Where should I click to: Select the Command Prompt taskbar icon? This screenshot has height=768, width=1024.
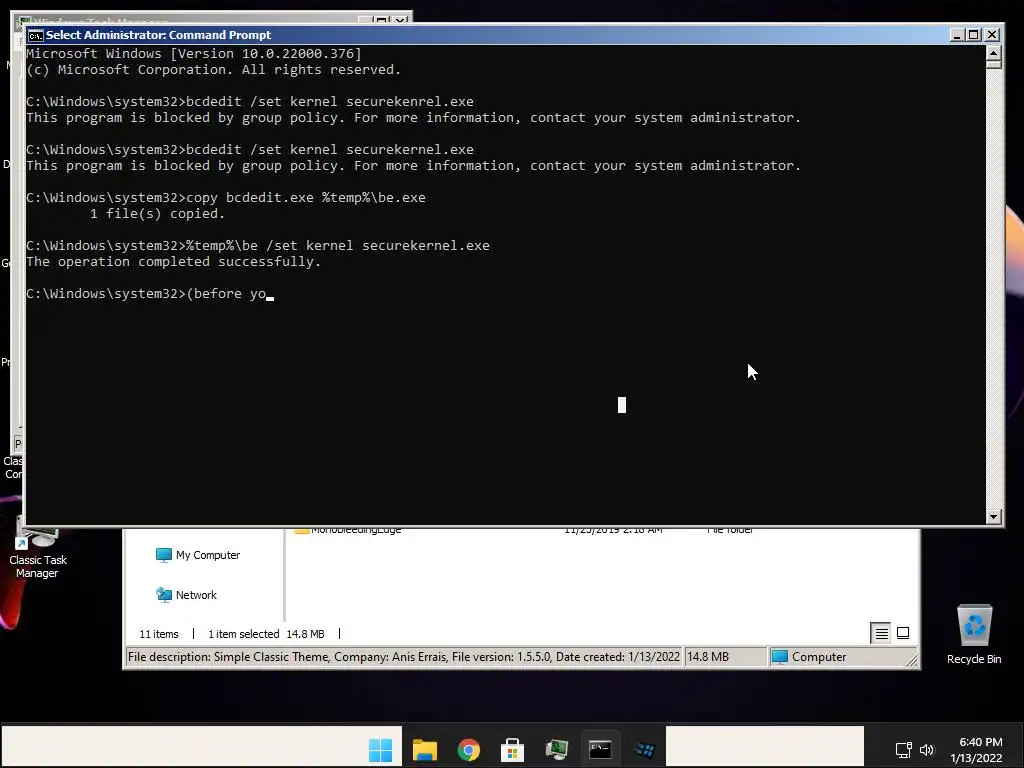(600, 749)
